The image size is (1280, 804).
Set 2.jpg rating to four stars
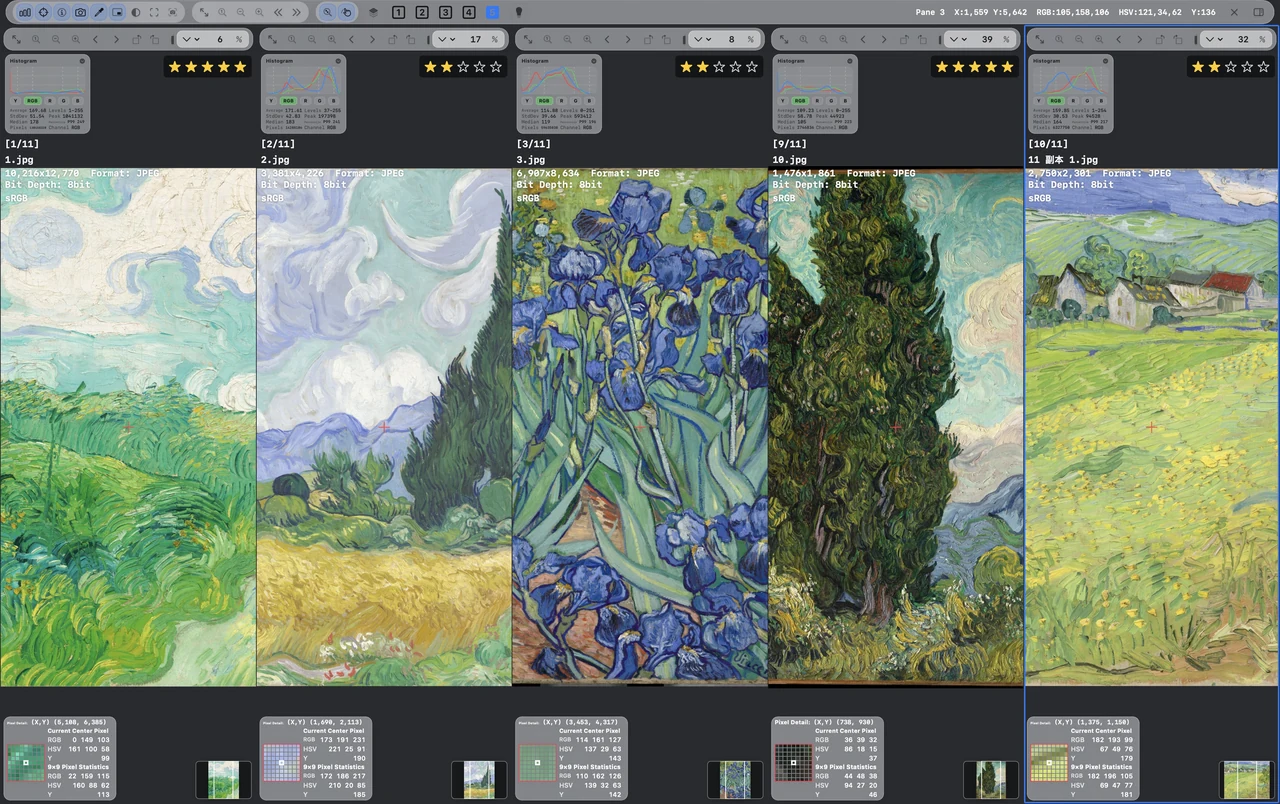(479, 67)
